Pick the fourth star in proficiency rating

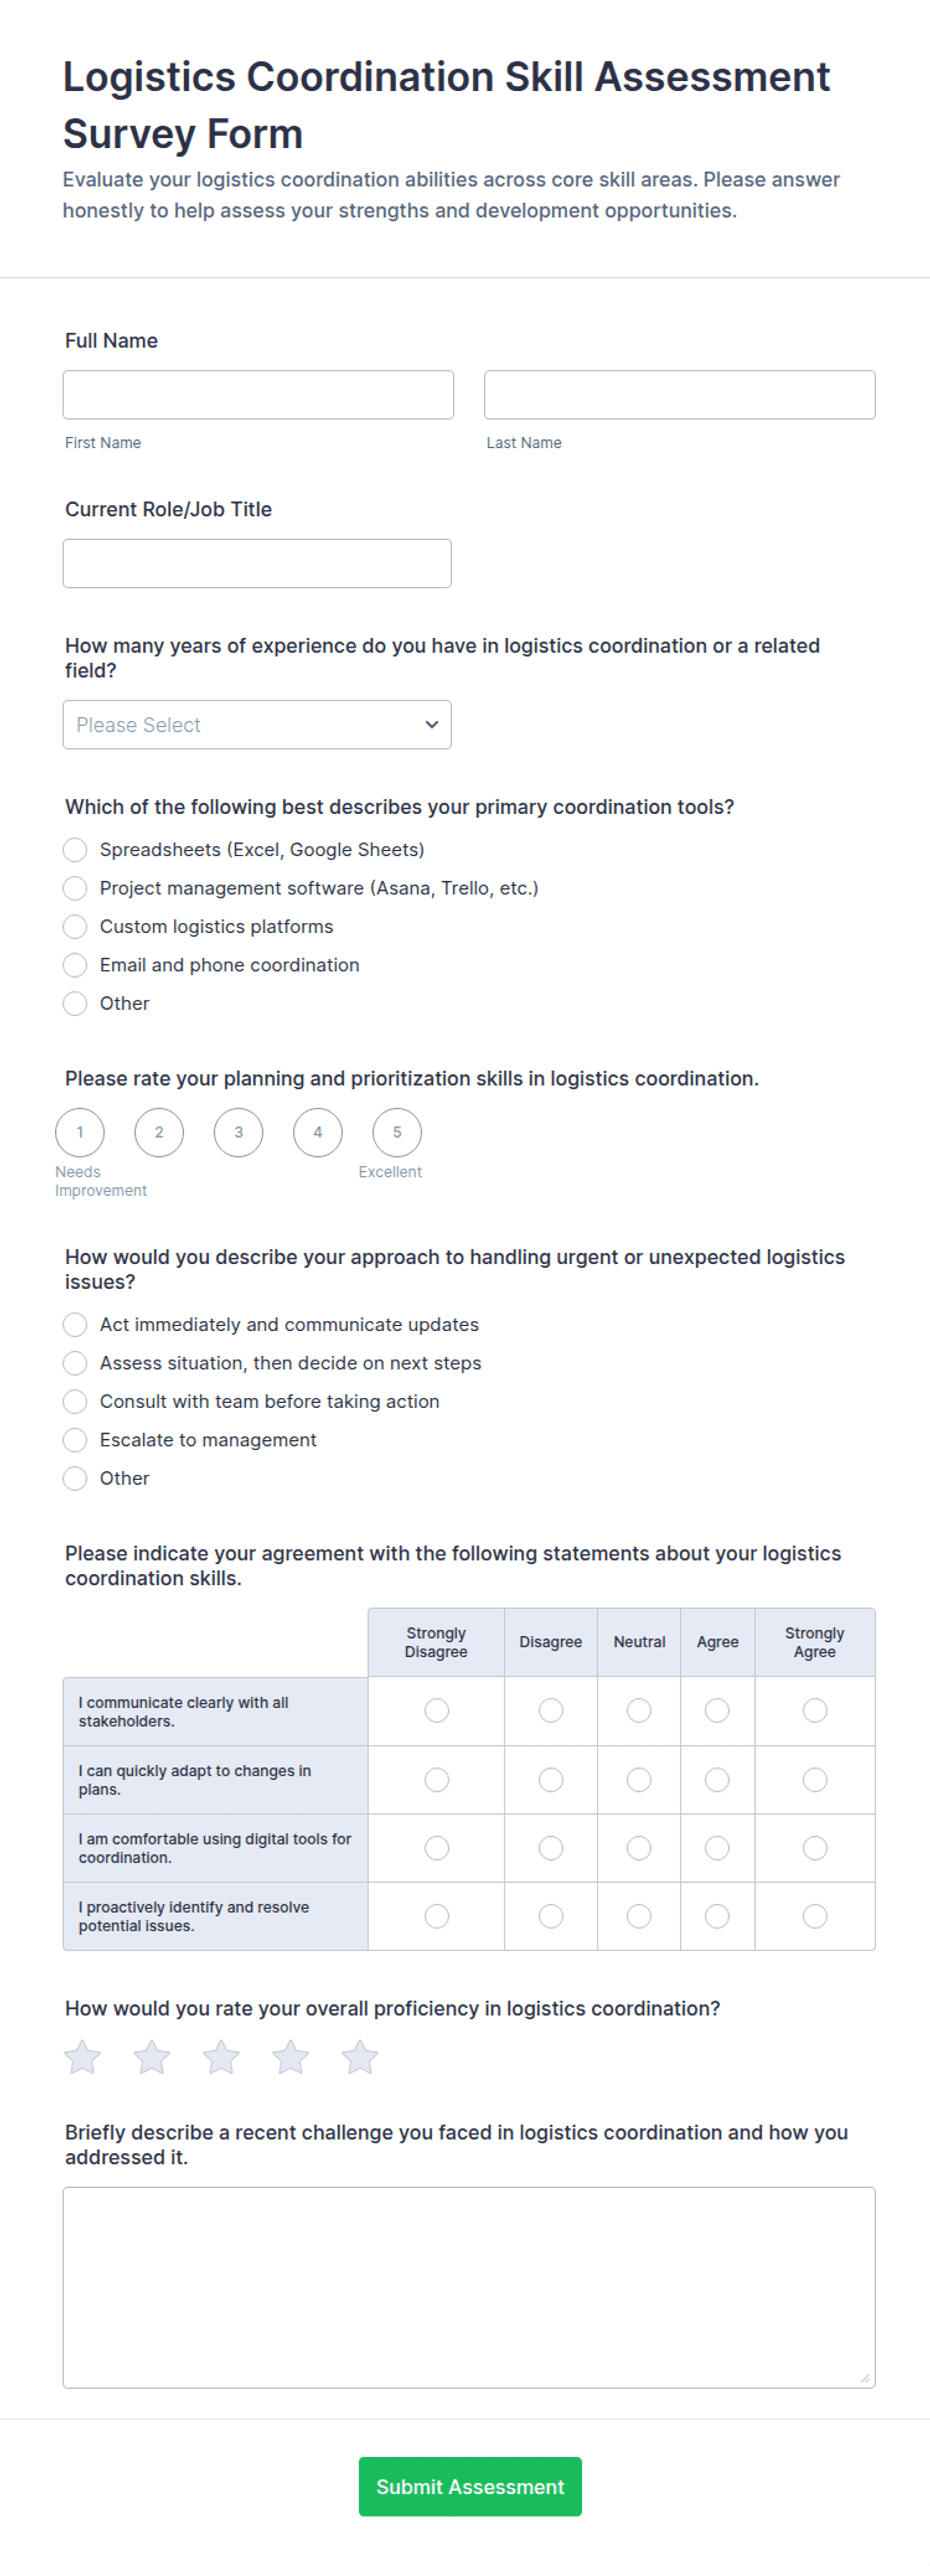291,2055
